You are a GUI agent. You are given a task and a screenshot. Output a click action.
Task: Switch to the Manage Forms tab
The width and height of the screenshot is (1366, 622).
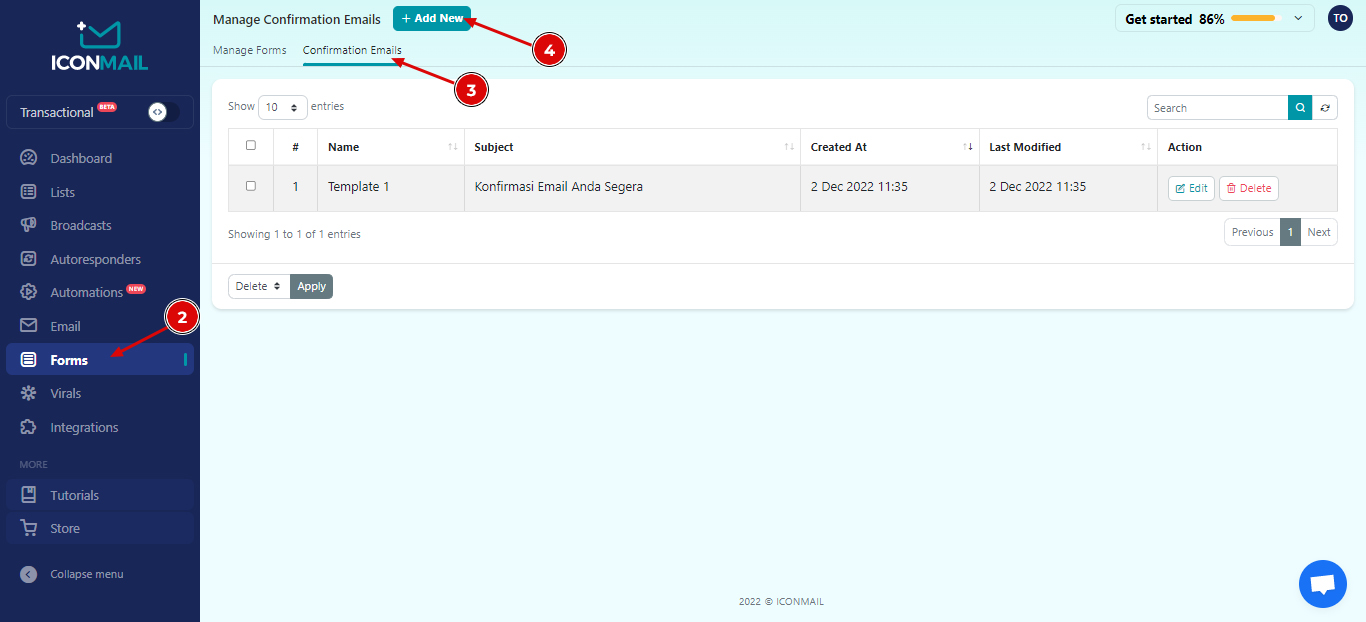[x=249, y=50]
